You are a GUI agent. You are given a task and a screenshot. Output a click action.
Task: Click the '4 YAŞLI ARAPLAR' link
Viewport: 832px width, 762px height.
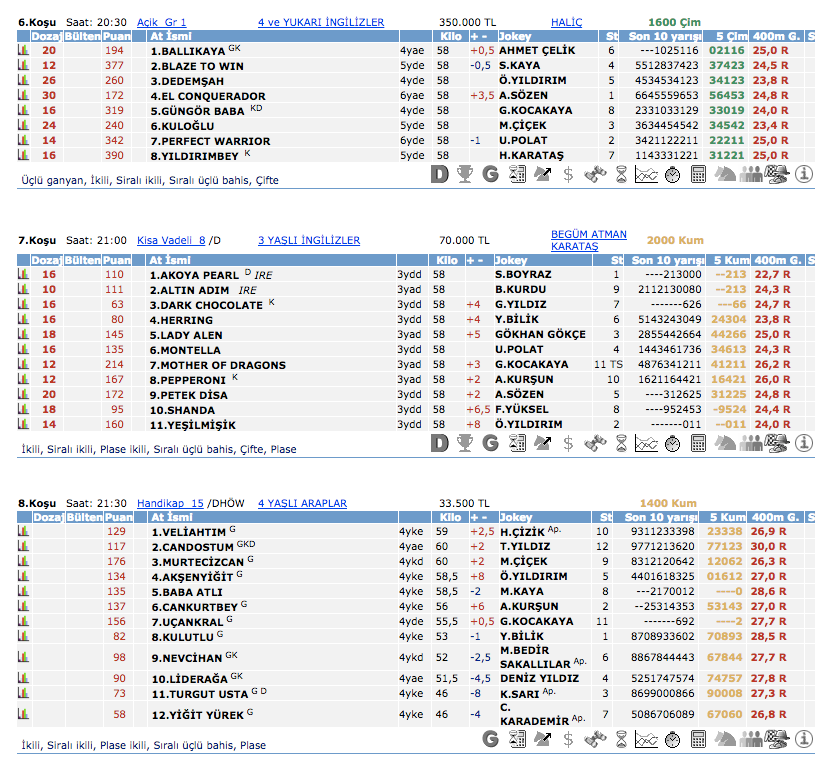tap(302, 503)
